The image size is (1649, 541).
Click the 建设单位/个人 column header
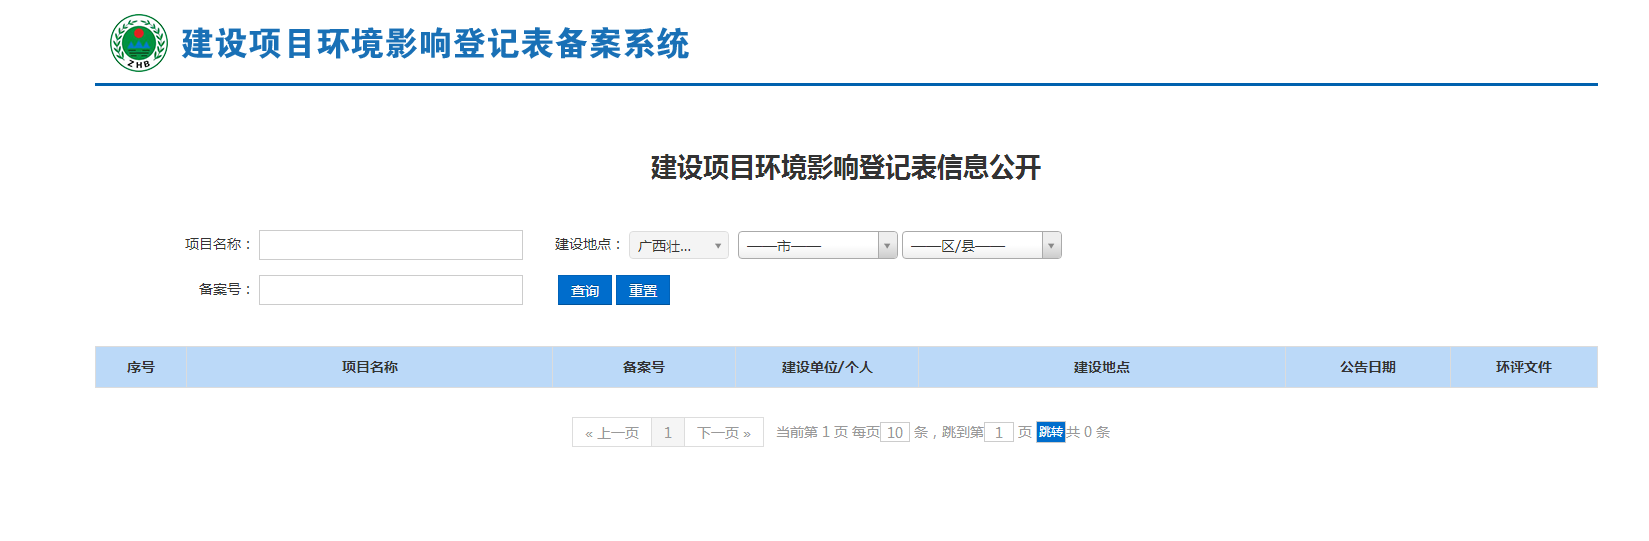click(827, 367)
